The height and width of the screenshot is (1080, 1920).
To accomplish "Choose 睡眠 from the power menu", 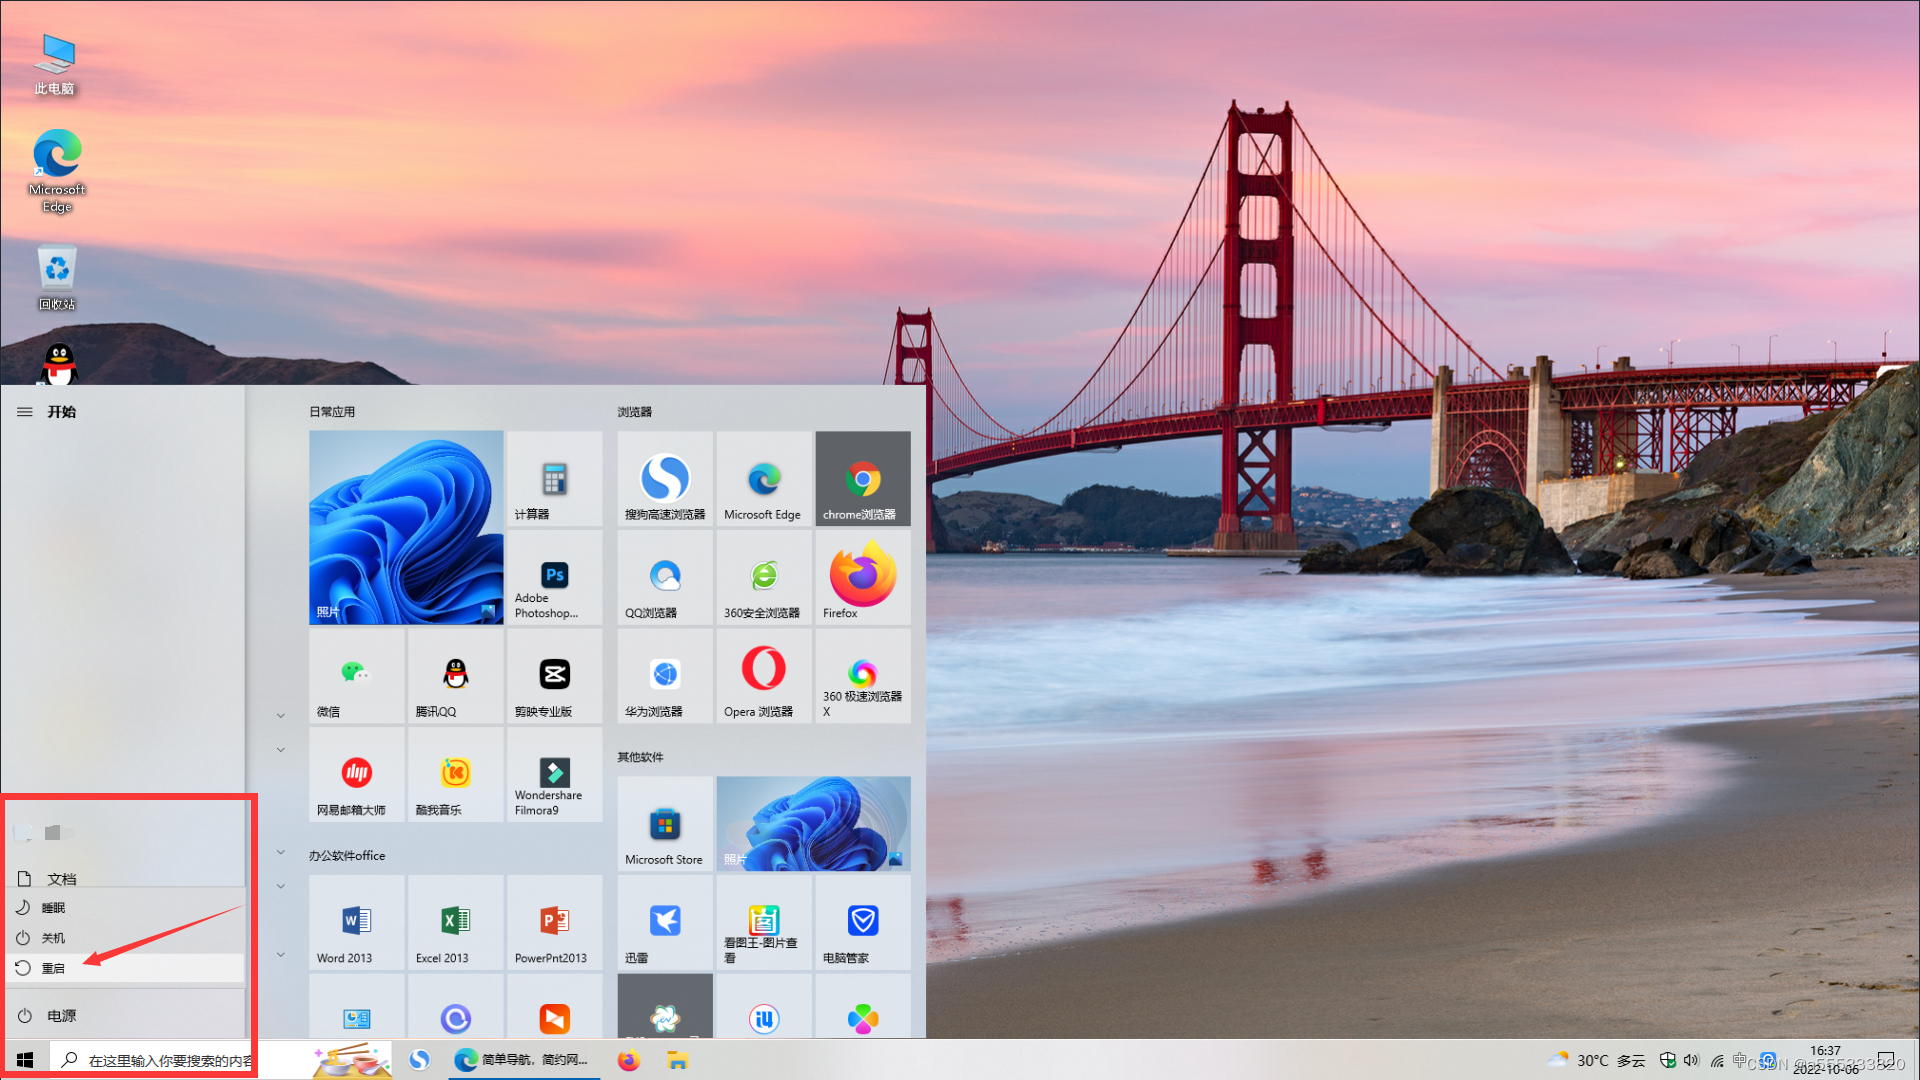I will pos(125,908).
